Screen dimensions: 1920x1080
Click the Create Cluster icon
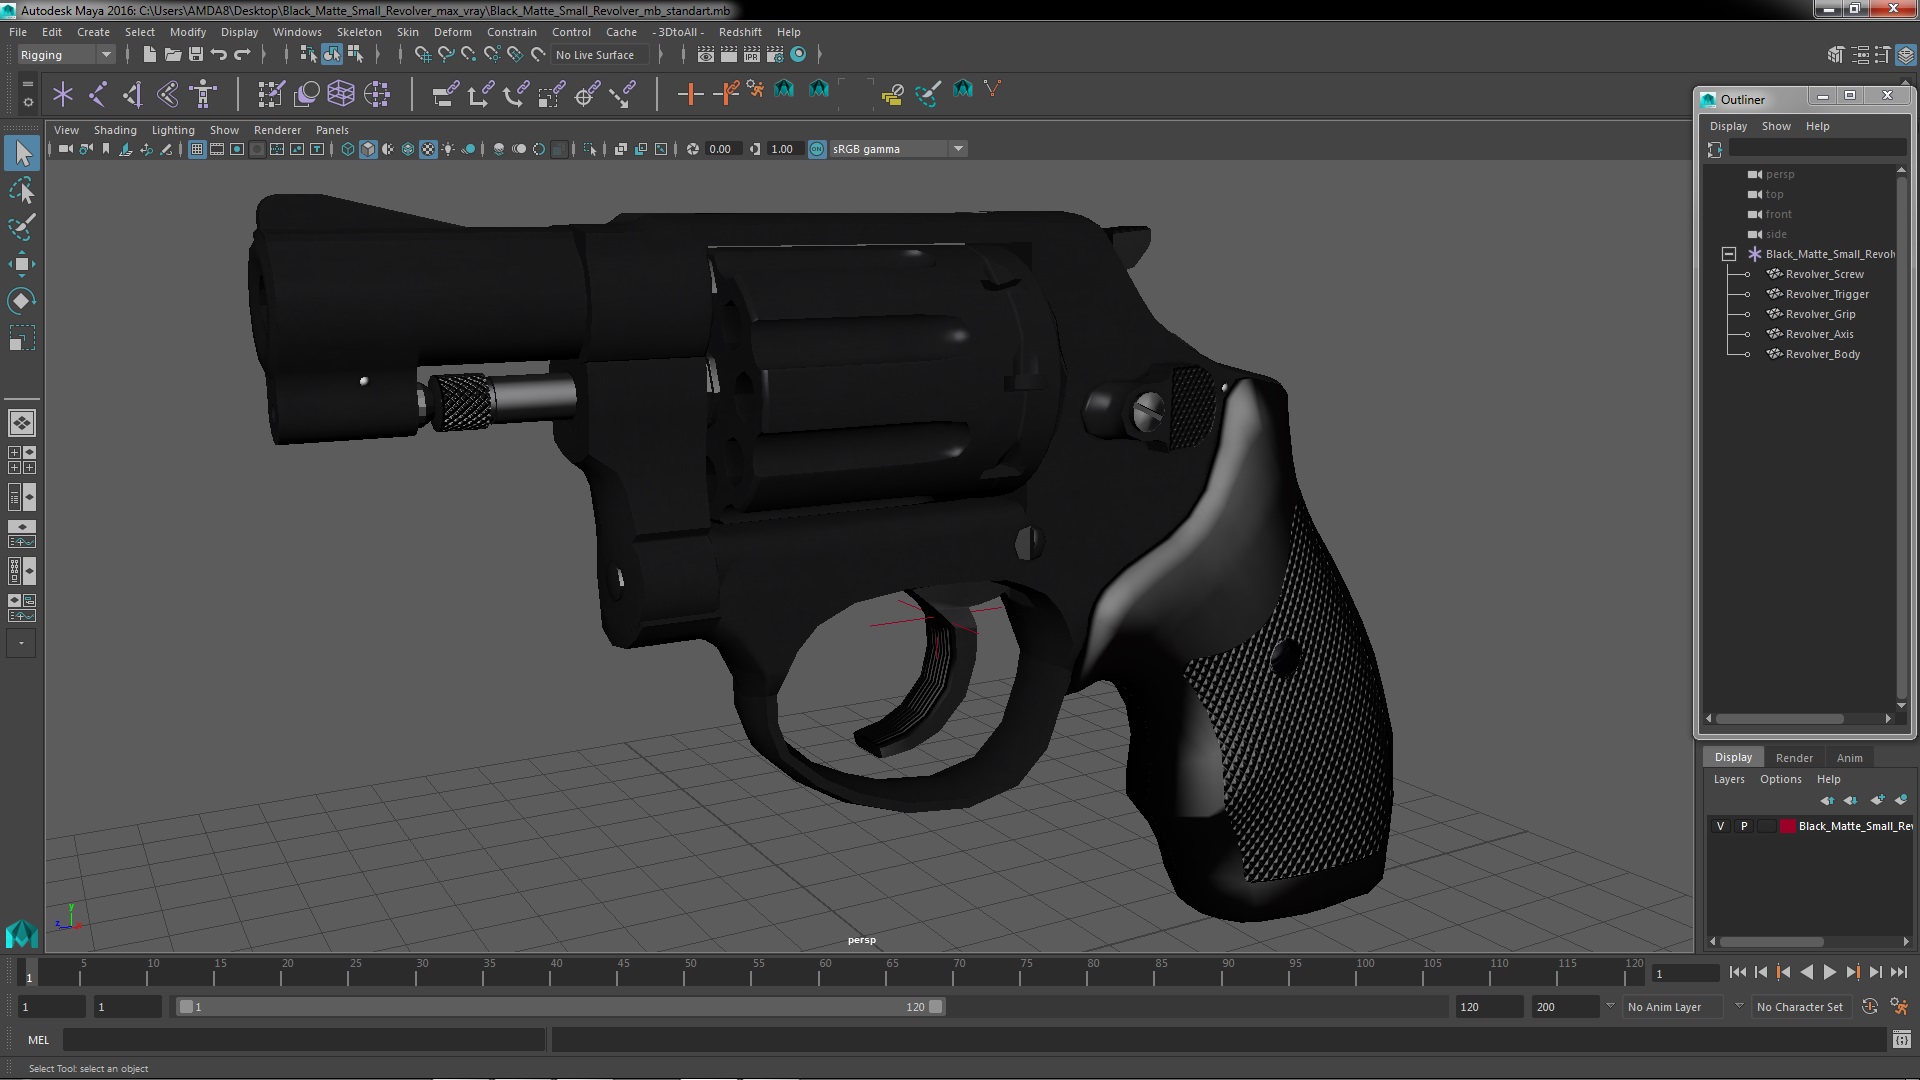(x=377, y=94)
